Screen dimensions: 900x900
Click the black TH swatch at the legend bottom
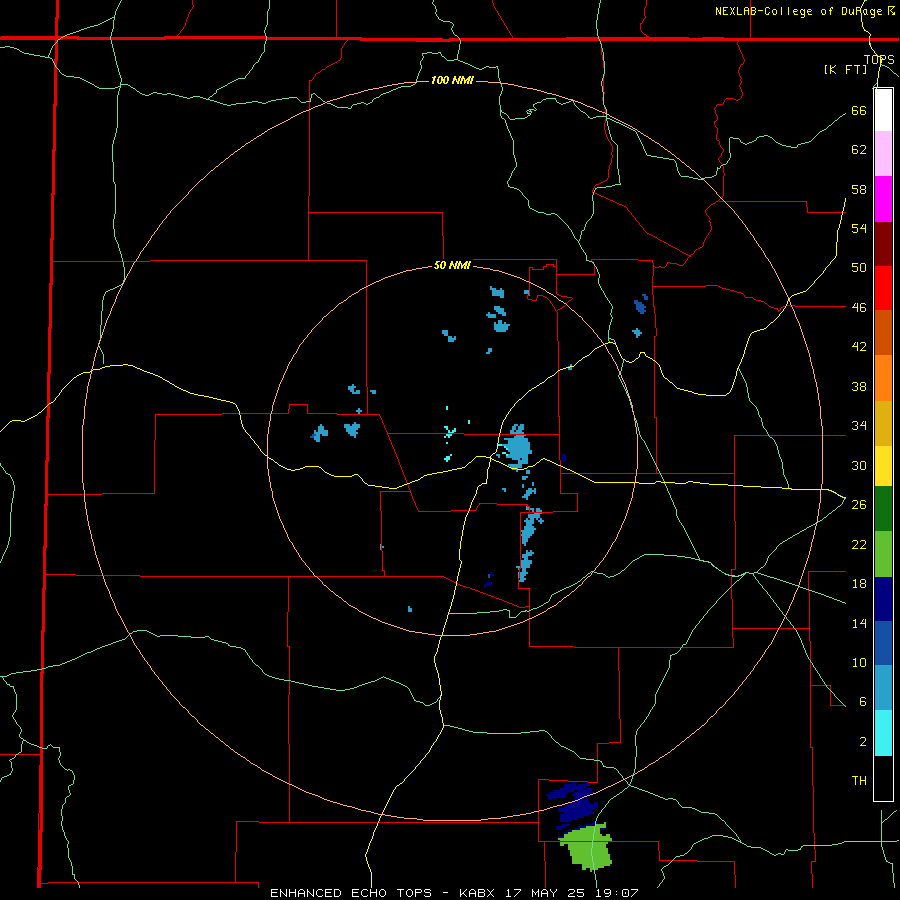tap(883, 778)
